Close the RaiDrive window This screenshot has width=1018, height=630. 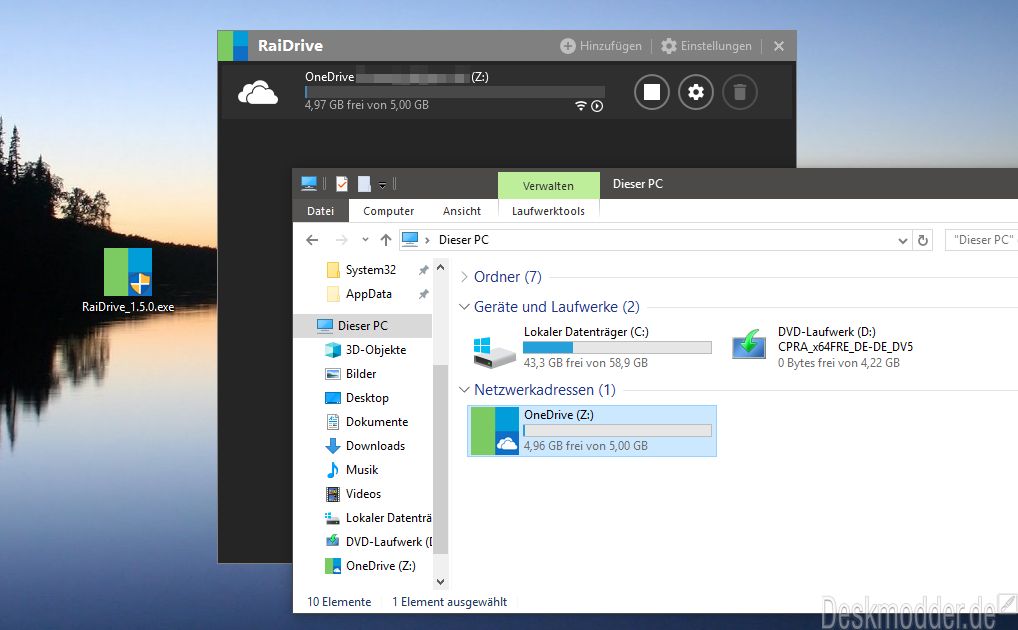779,45
